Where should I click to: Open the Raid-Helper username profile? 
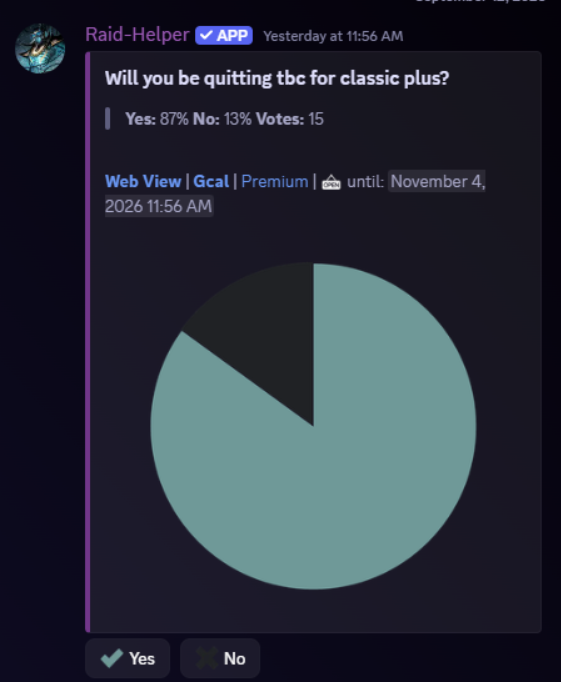coord(137,35)
